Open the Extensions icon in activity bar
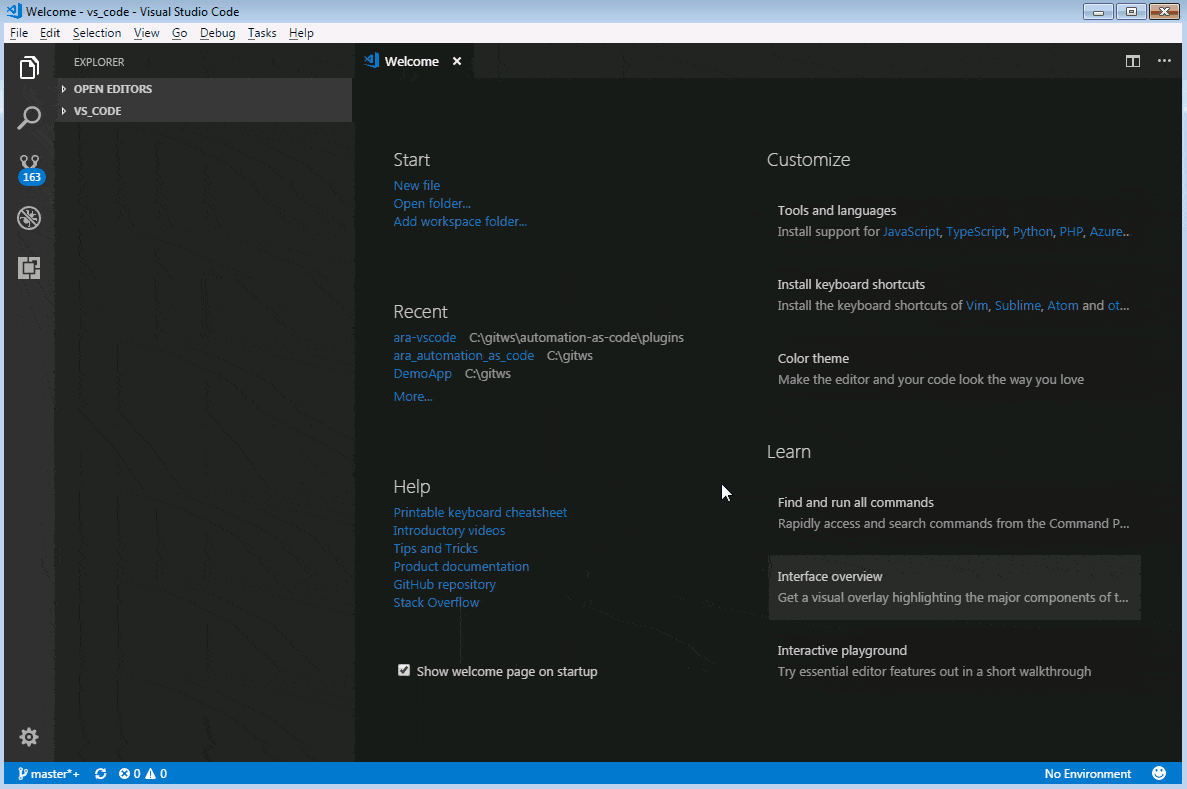 pos(29,267)
